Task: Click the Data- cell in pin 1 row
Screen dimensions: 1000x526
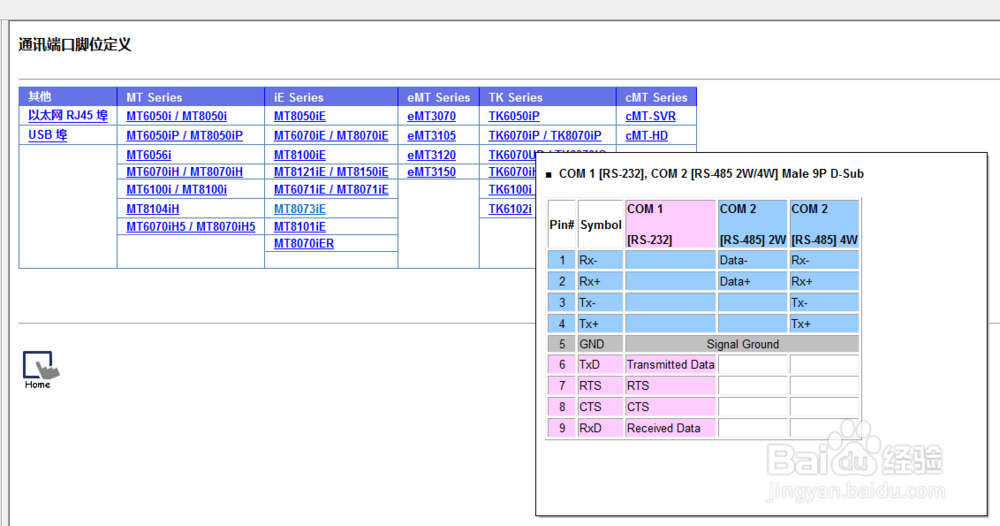Action: [753, 260]
